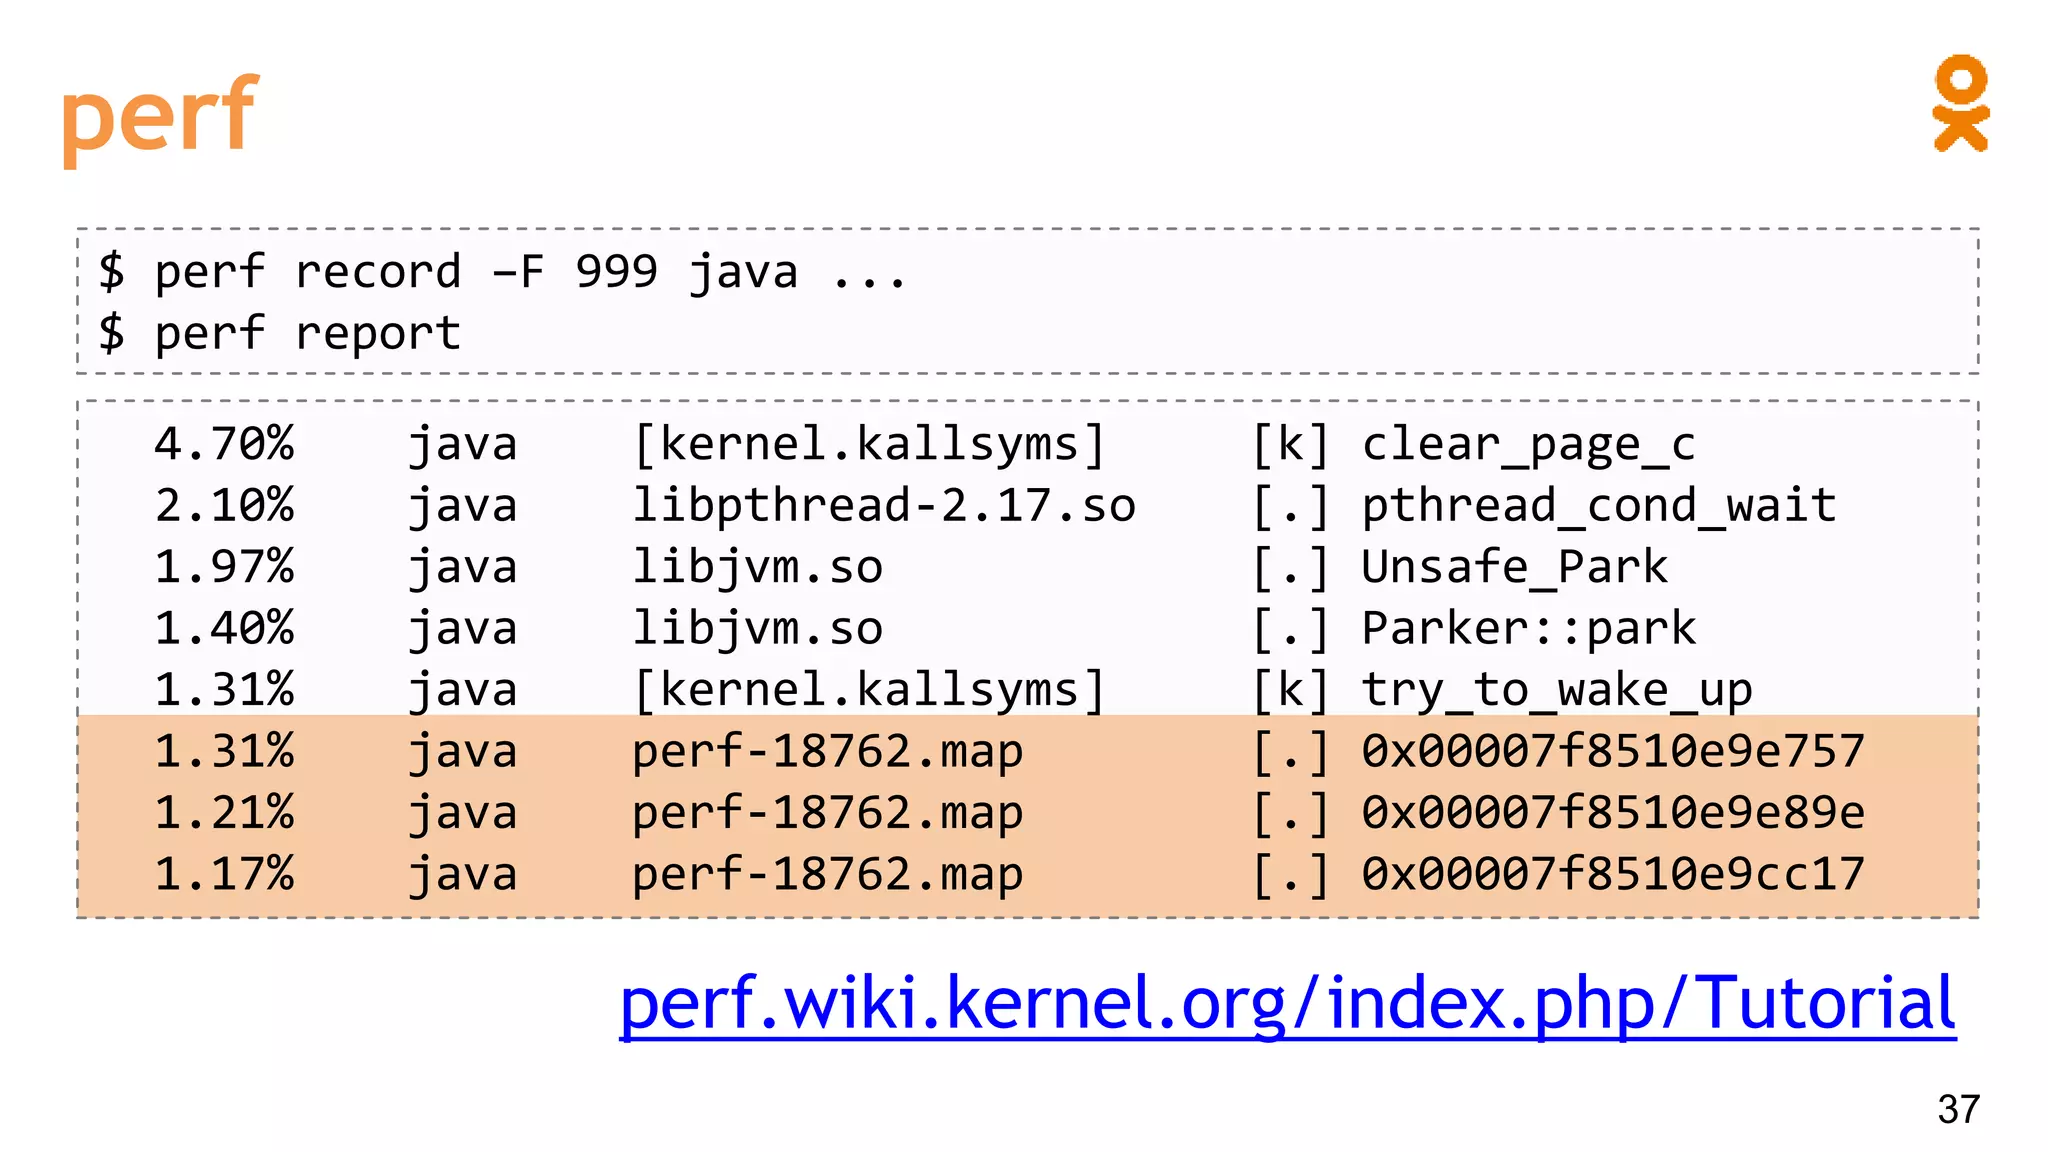2048x1152 pixels.
Task: Click the '2.10%' percentage value
Action: pyautogui.click(x=224, y=505)
